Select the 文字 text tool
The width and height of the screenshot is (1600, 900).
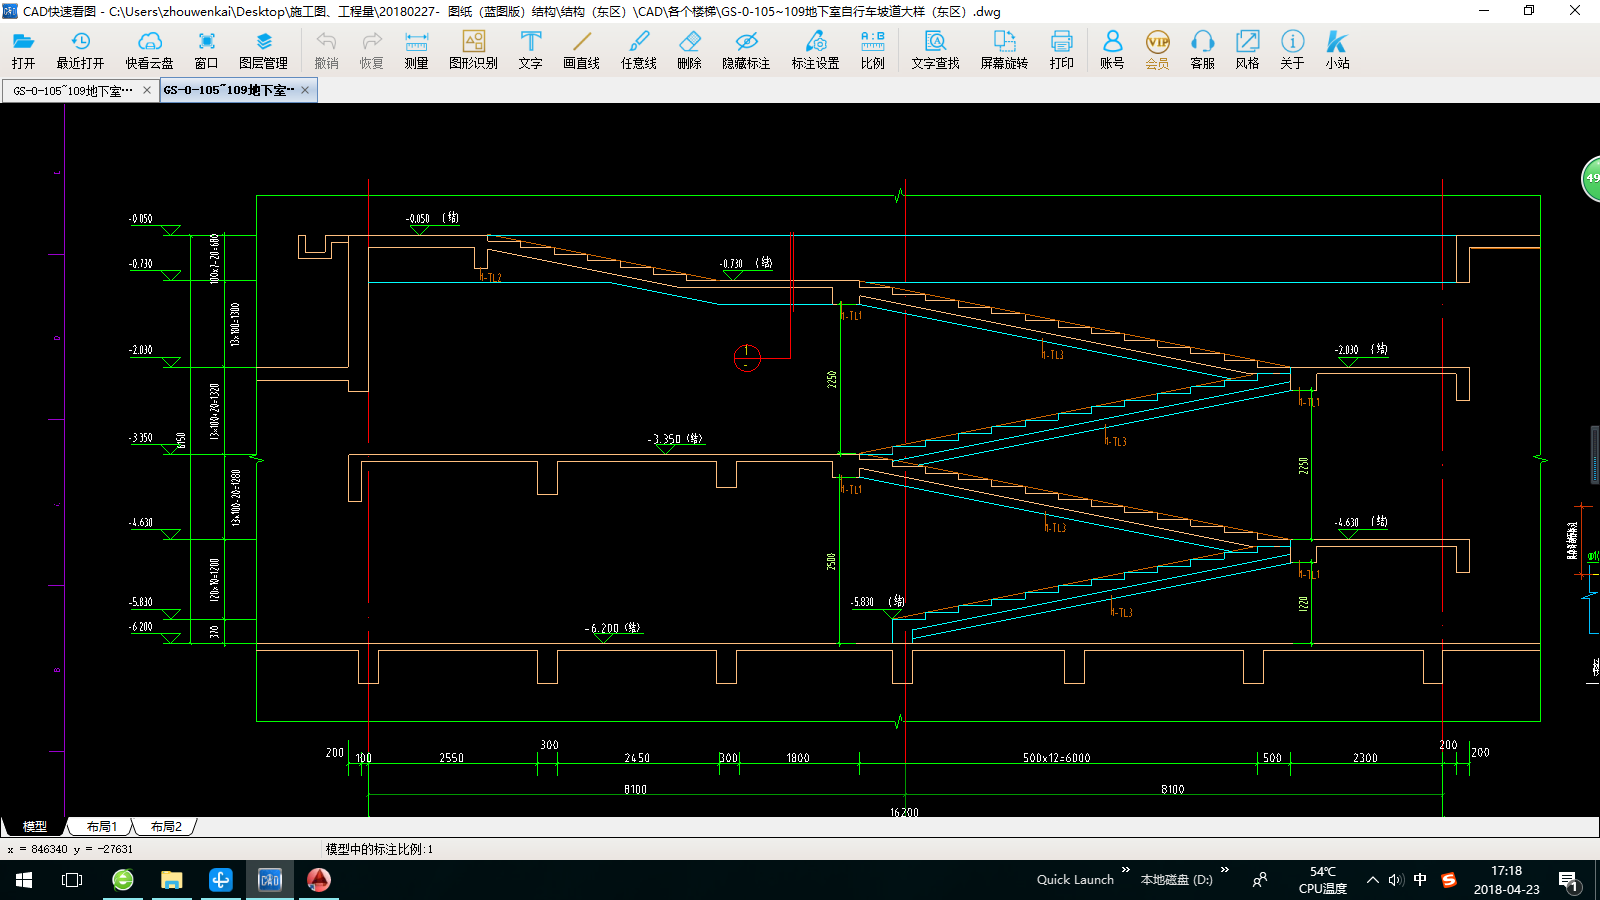[x=530, y=50]
